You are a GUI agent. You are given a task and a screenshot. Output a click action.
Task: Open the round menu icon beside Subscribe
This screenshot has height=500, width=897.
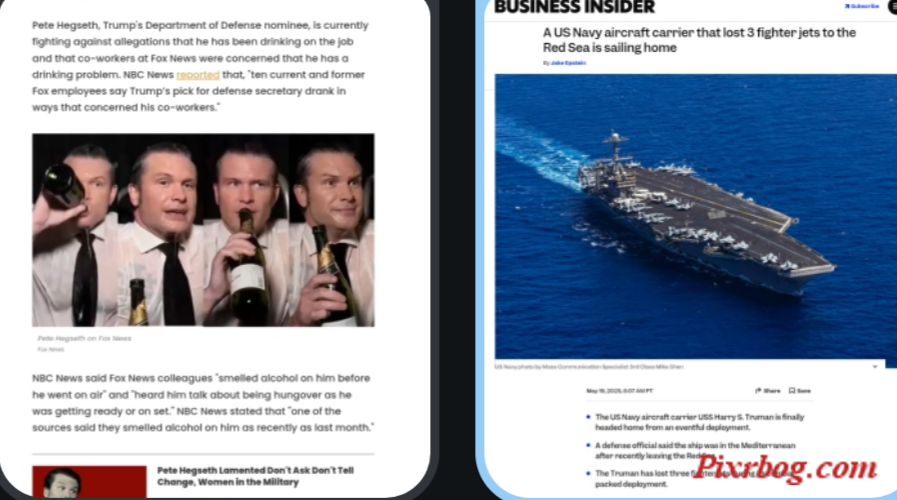pos(892,6)
